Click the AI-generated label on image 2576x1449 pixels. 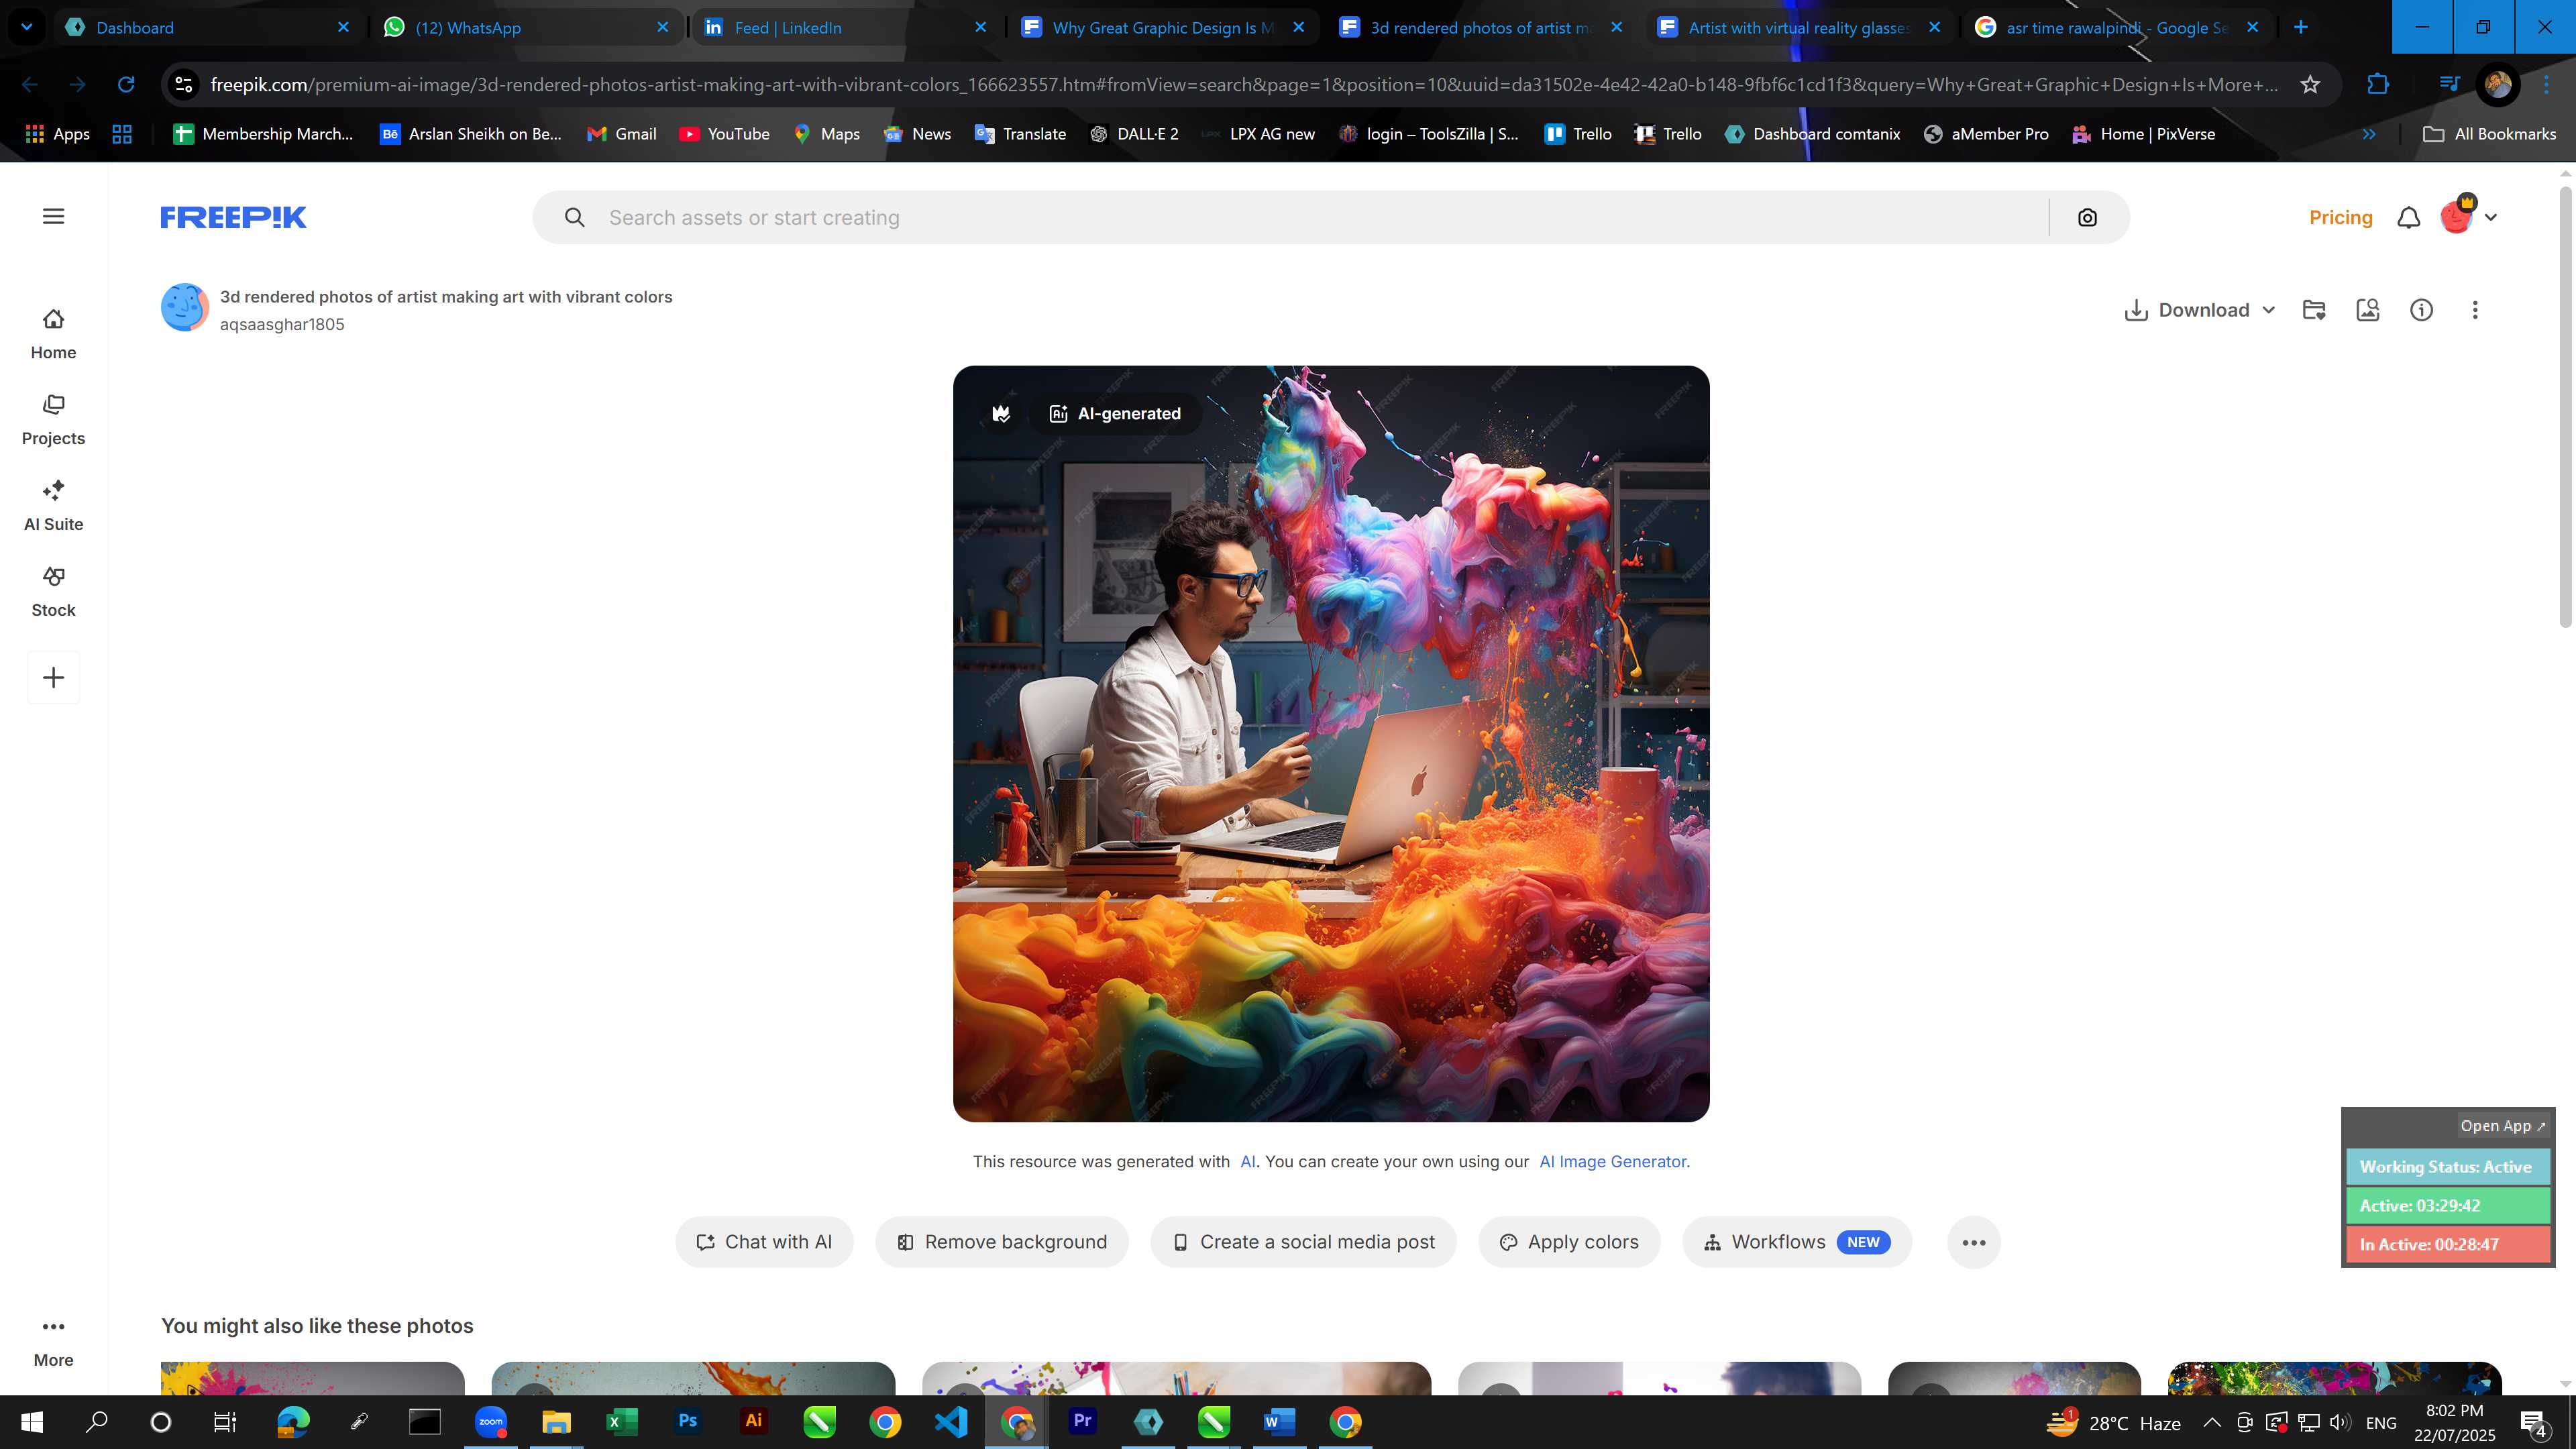tap(1115, 414)
